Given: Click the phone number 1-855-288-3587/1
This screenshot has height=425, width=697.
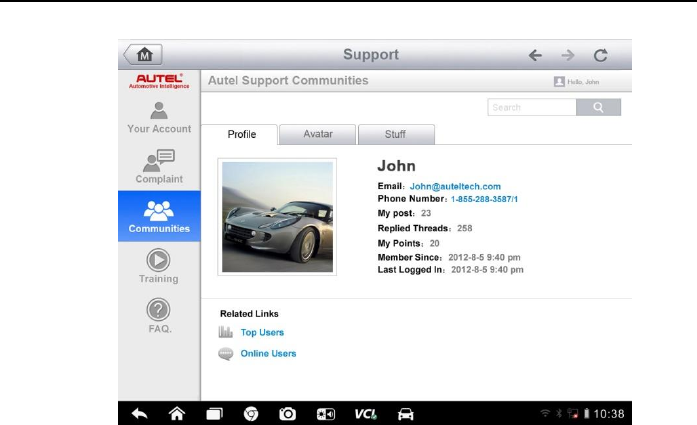Looking at the screenshot, I should [x=484, y=199].
